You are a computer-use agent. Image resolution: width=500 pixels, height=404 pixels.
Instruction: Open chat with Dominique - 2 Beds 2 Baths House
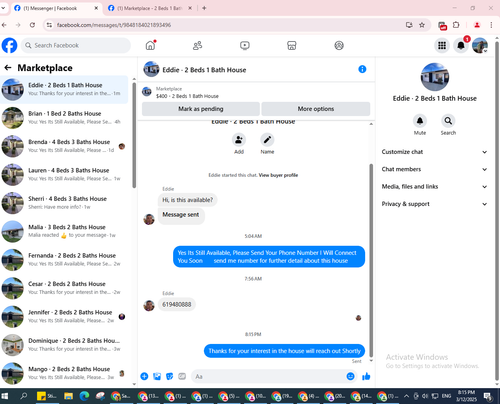pos(64,345)
